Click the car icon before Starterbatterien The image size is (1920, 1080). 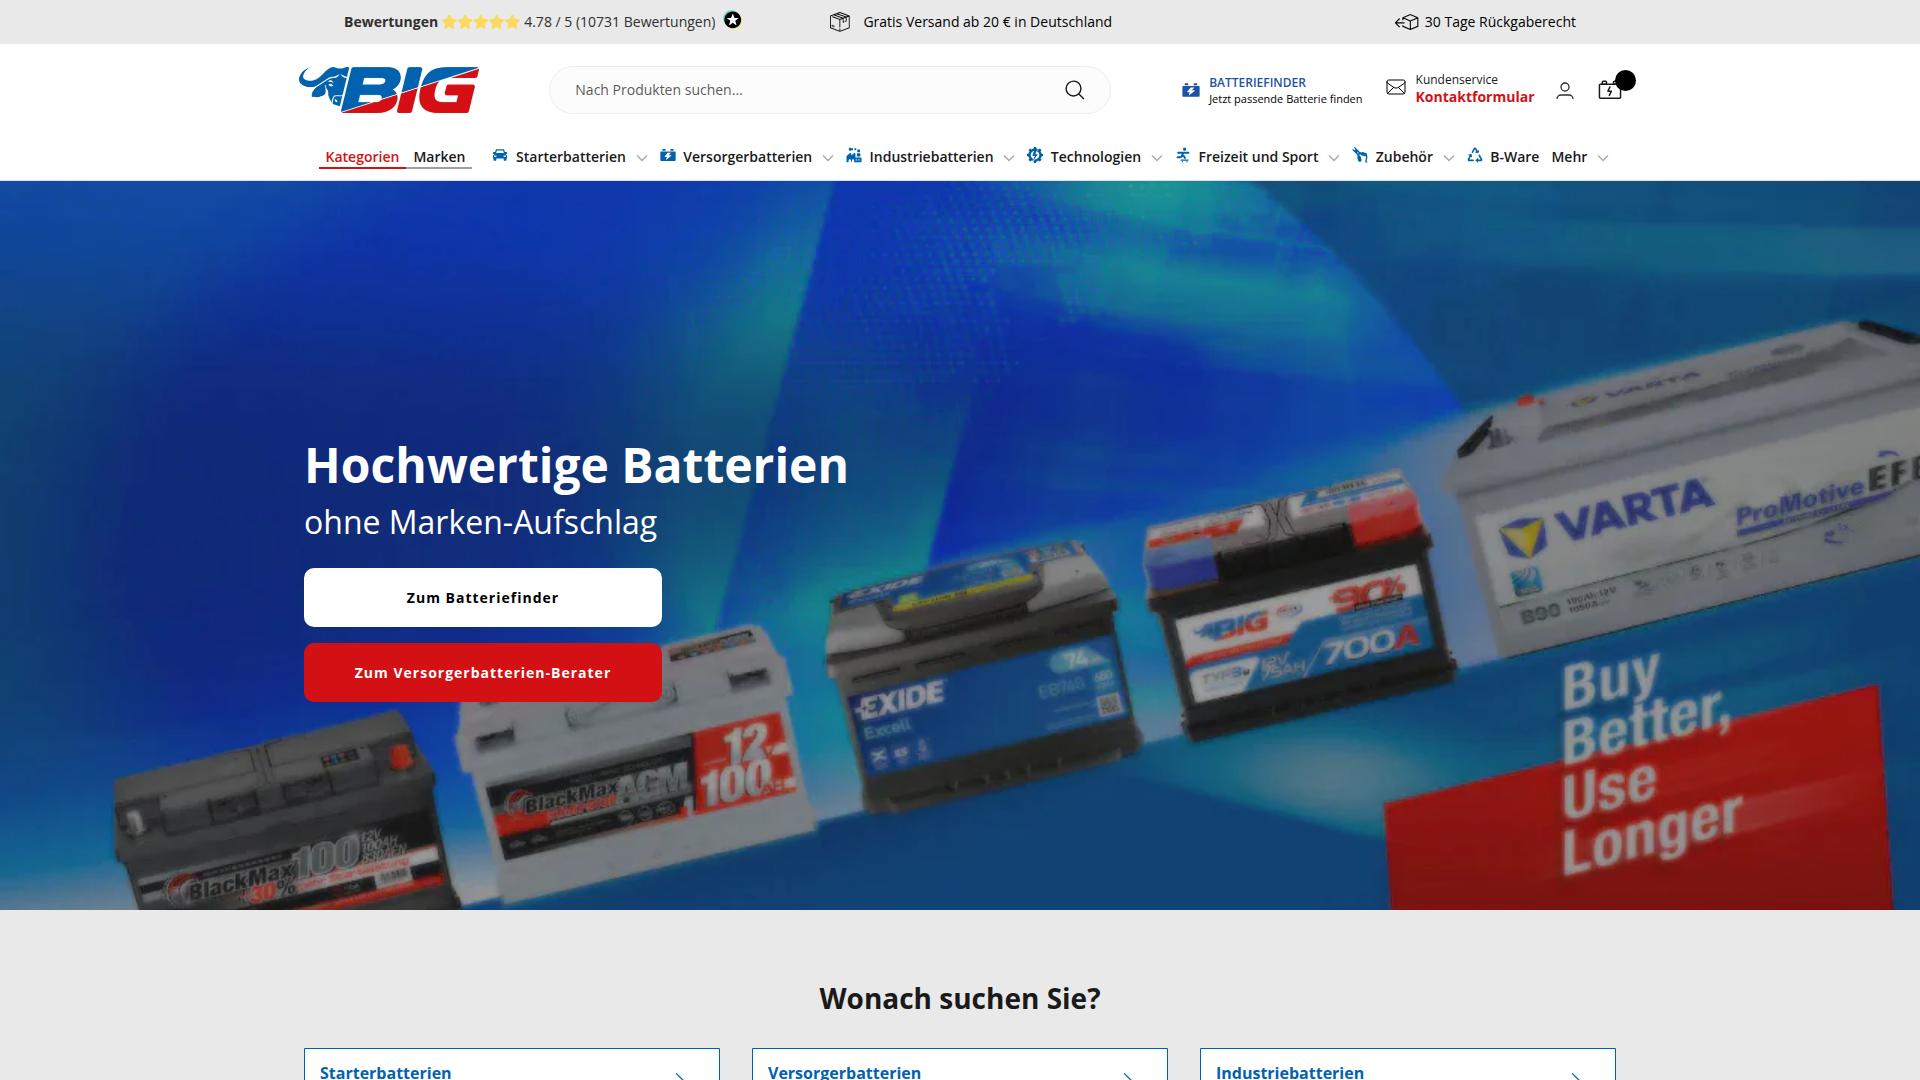pyautogui.click(x=500, y=155)
